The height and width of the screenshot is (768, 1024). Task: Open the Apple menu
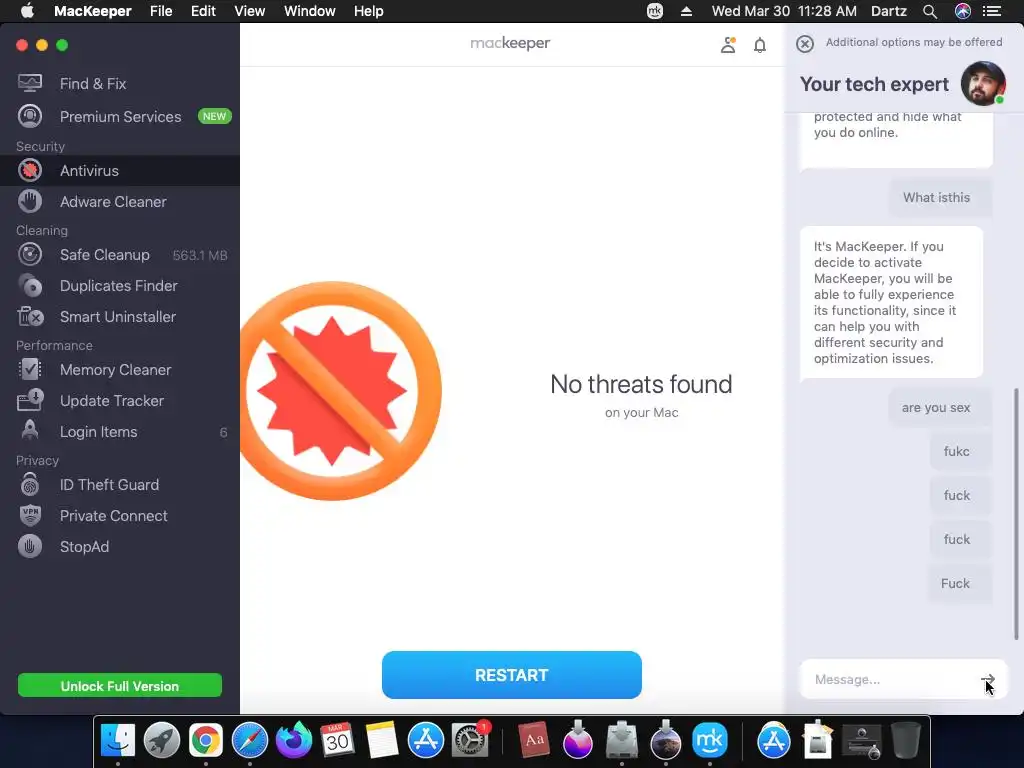pyautogui.click(x=27, y=11)
